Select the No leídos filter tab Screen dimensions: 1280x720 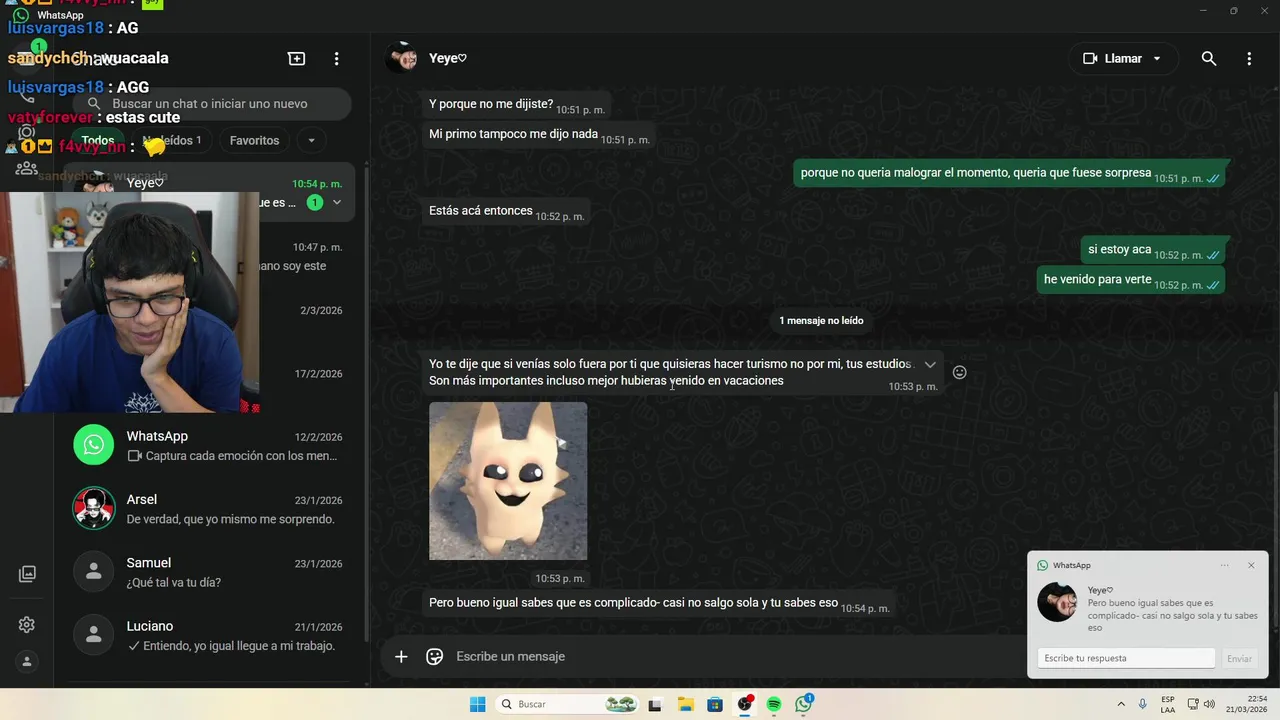[x=172, y=140]
